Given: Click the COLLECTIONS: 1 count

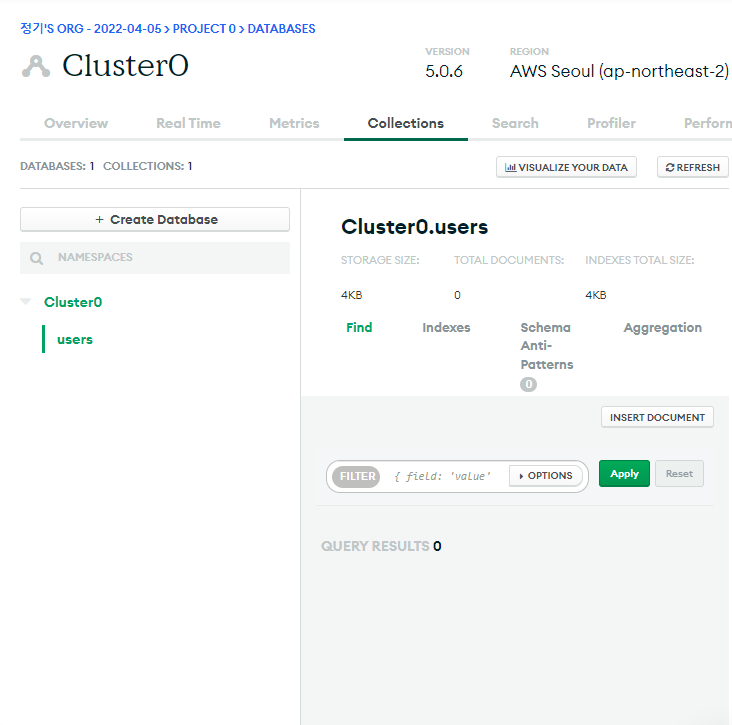Looking at the screenshot, I should click(x=148, y=166).
